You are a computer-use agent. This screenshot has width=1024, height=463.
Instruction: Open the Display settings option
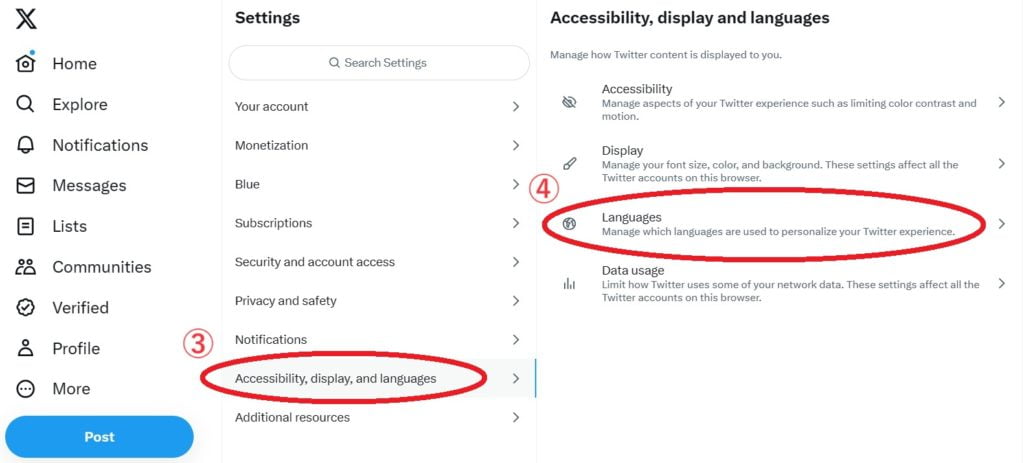tap(778, 163)
